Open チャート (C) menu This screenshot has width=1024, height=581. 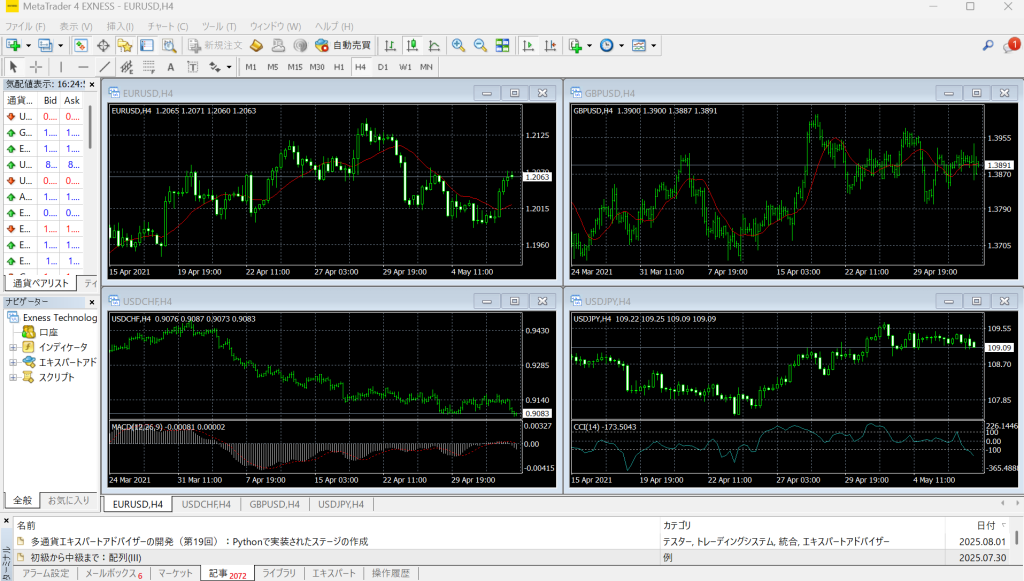pos(168,26)
